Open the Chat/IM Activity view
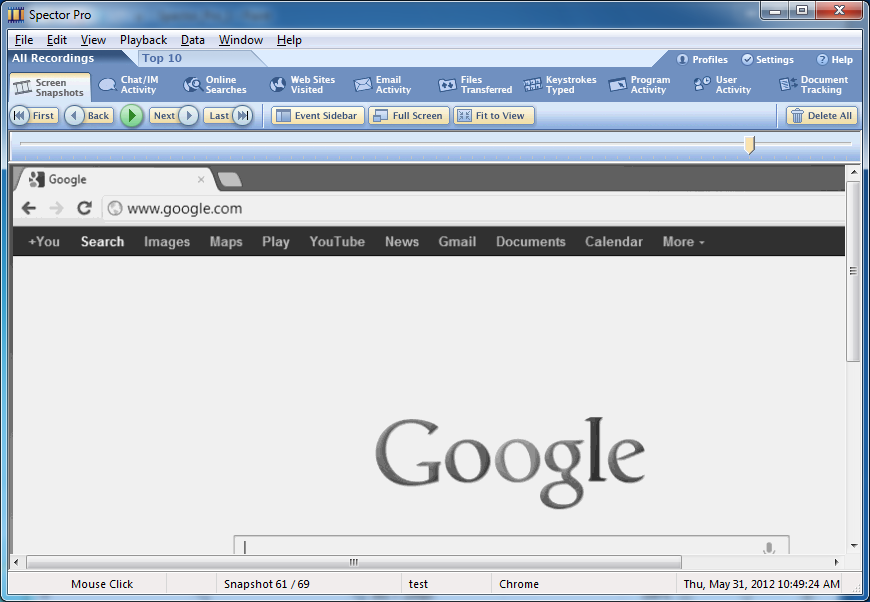The image size is (870, 602). pos(128,85)
